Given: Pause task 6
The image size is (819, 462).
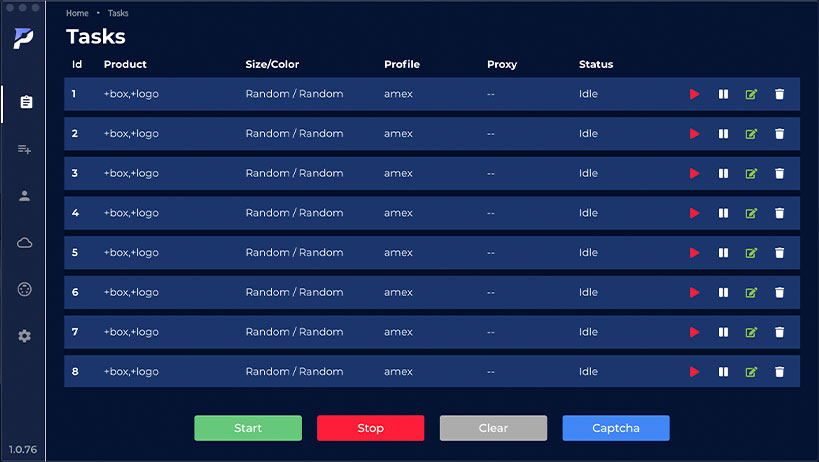Looking at the screenshot, I should coord(723,292).
